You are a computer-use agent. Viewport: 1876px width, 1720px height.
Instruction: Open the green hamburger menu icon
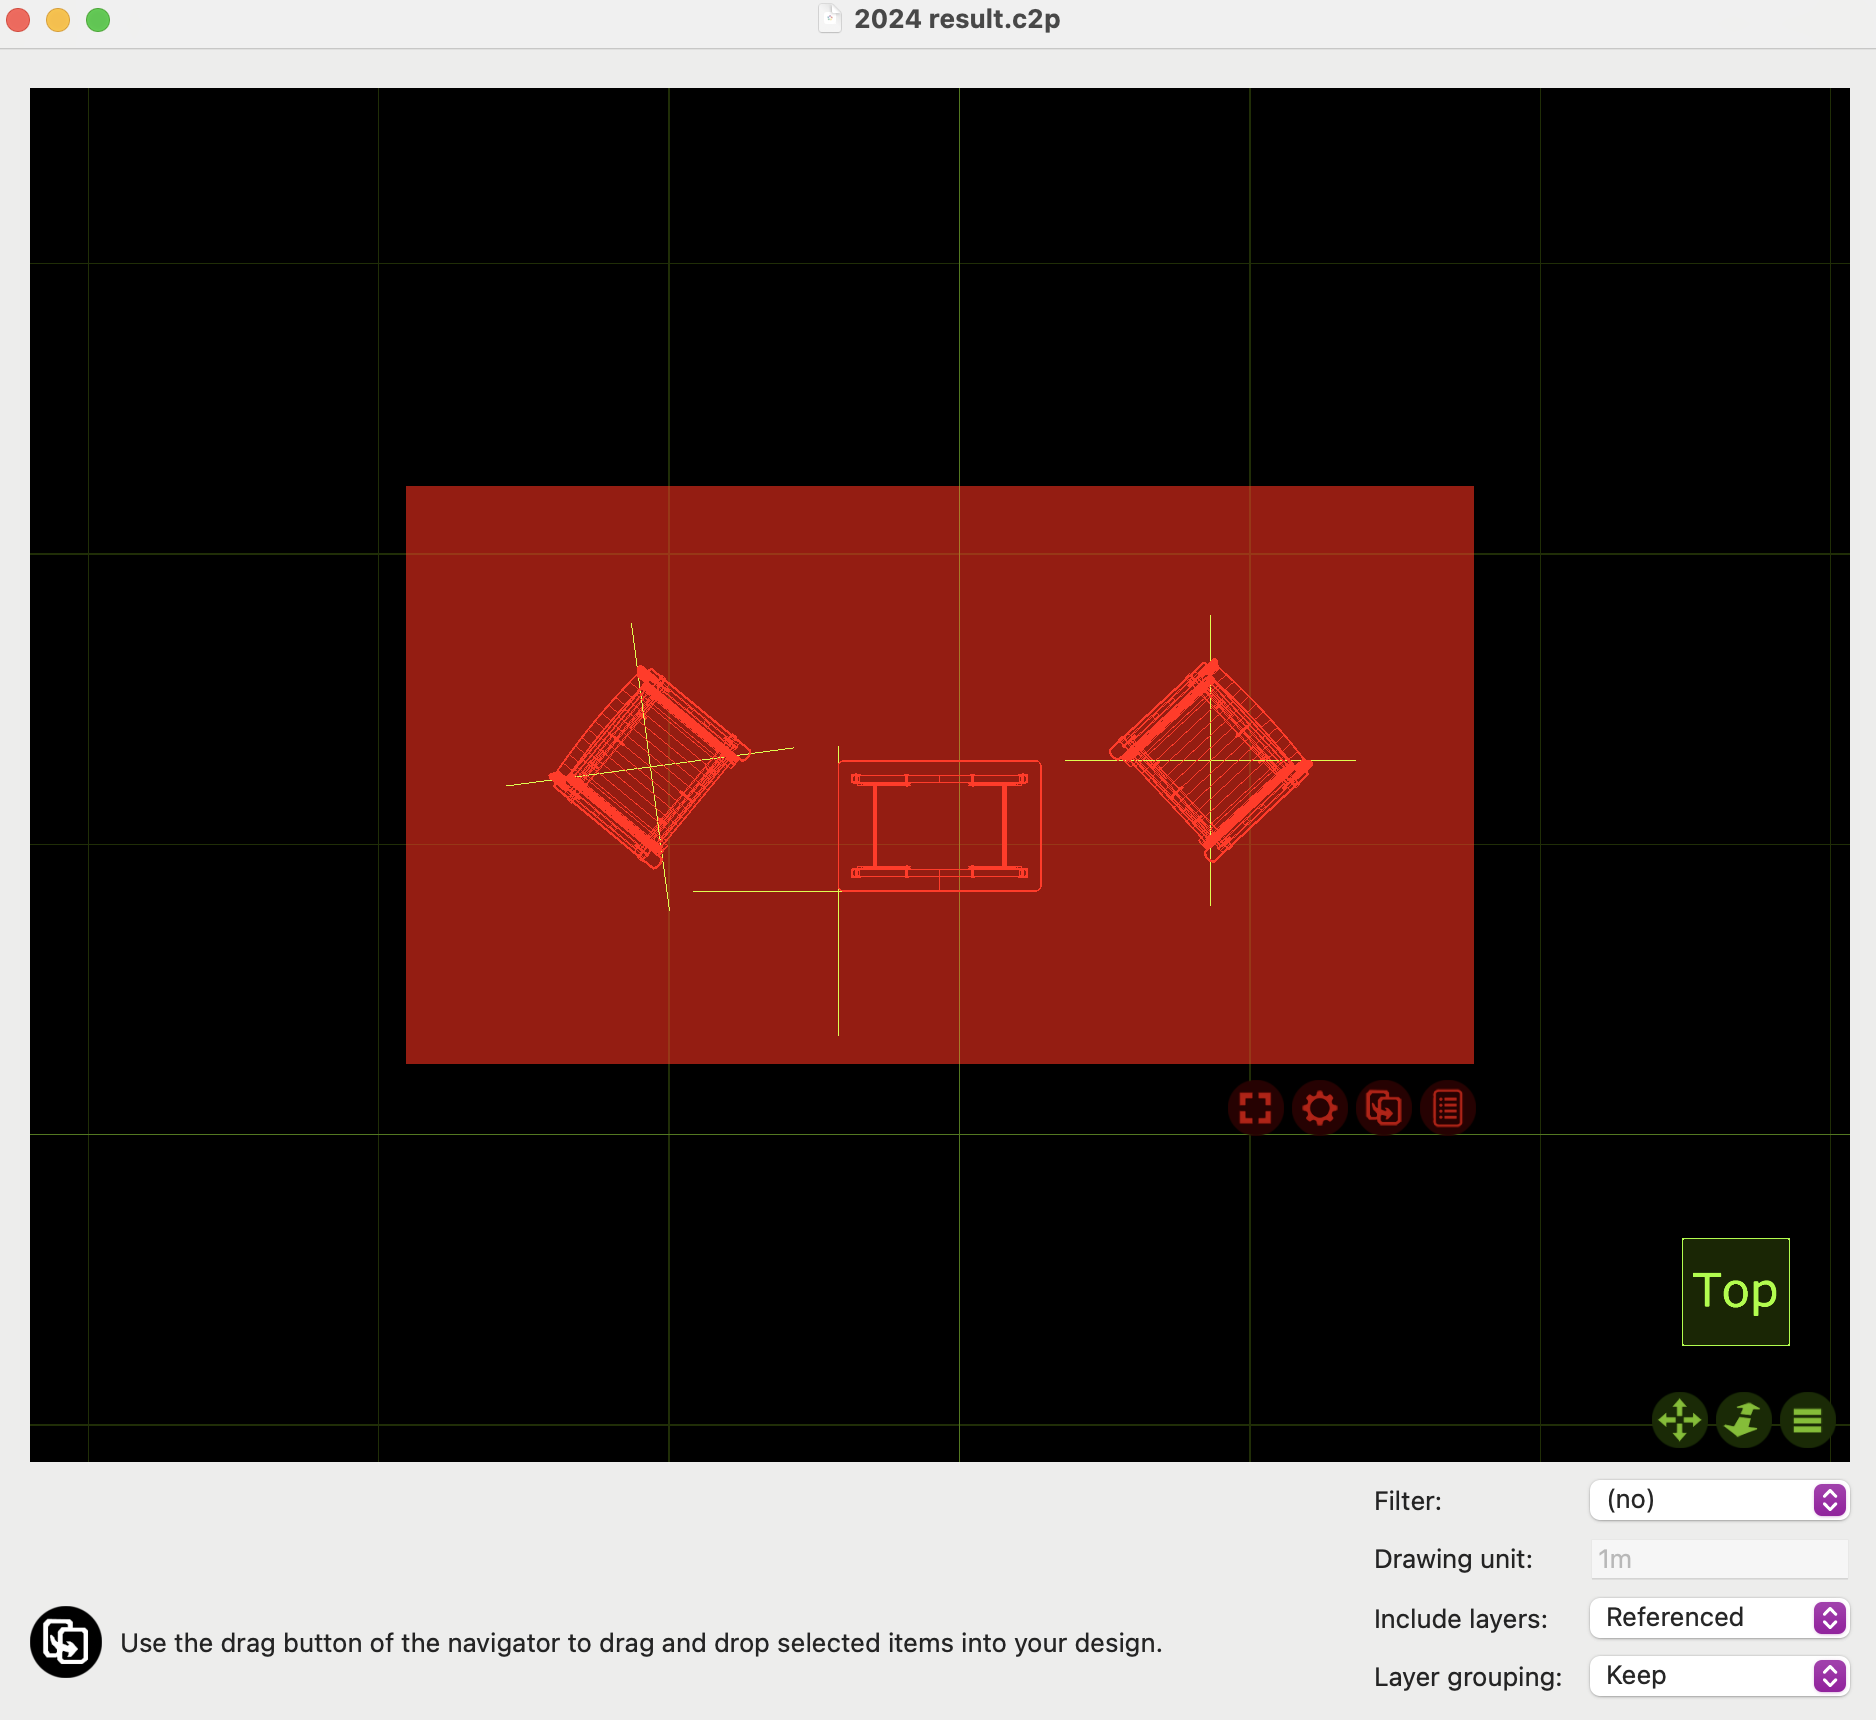click(1807, 1420)
